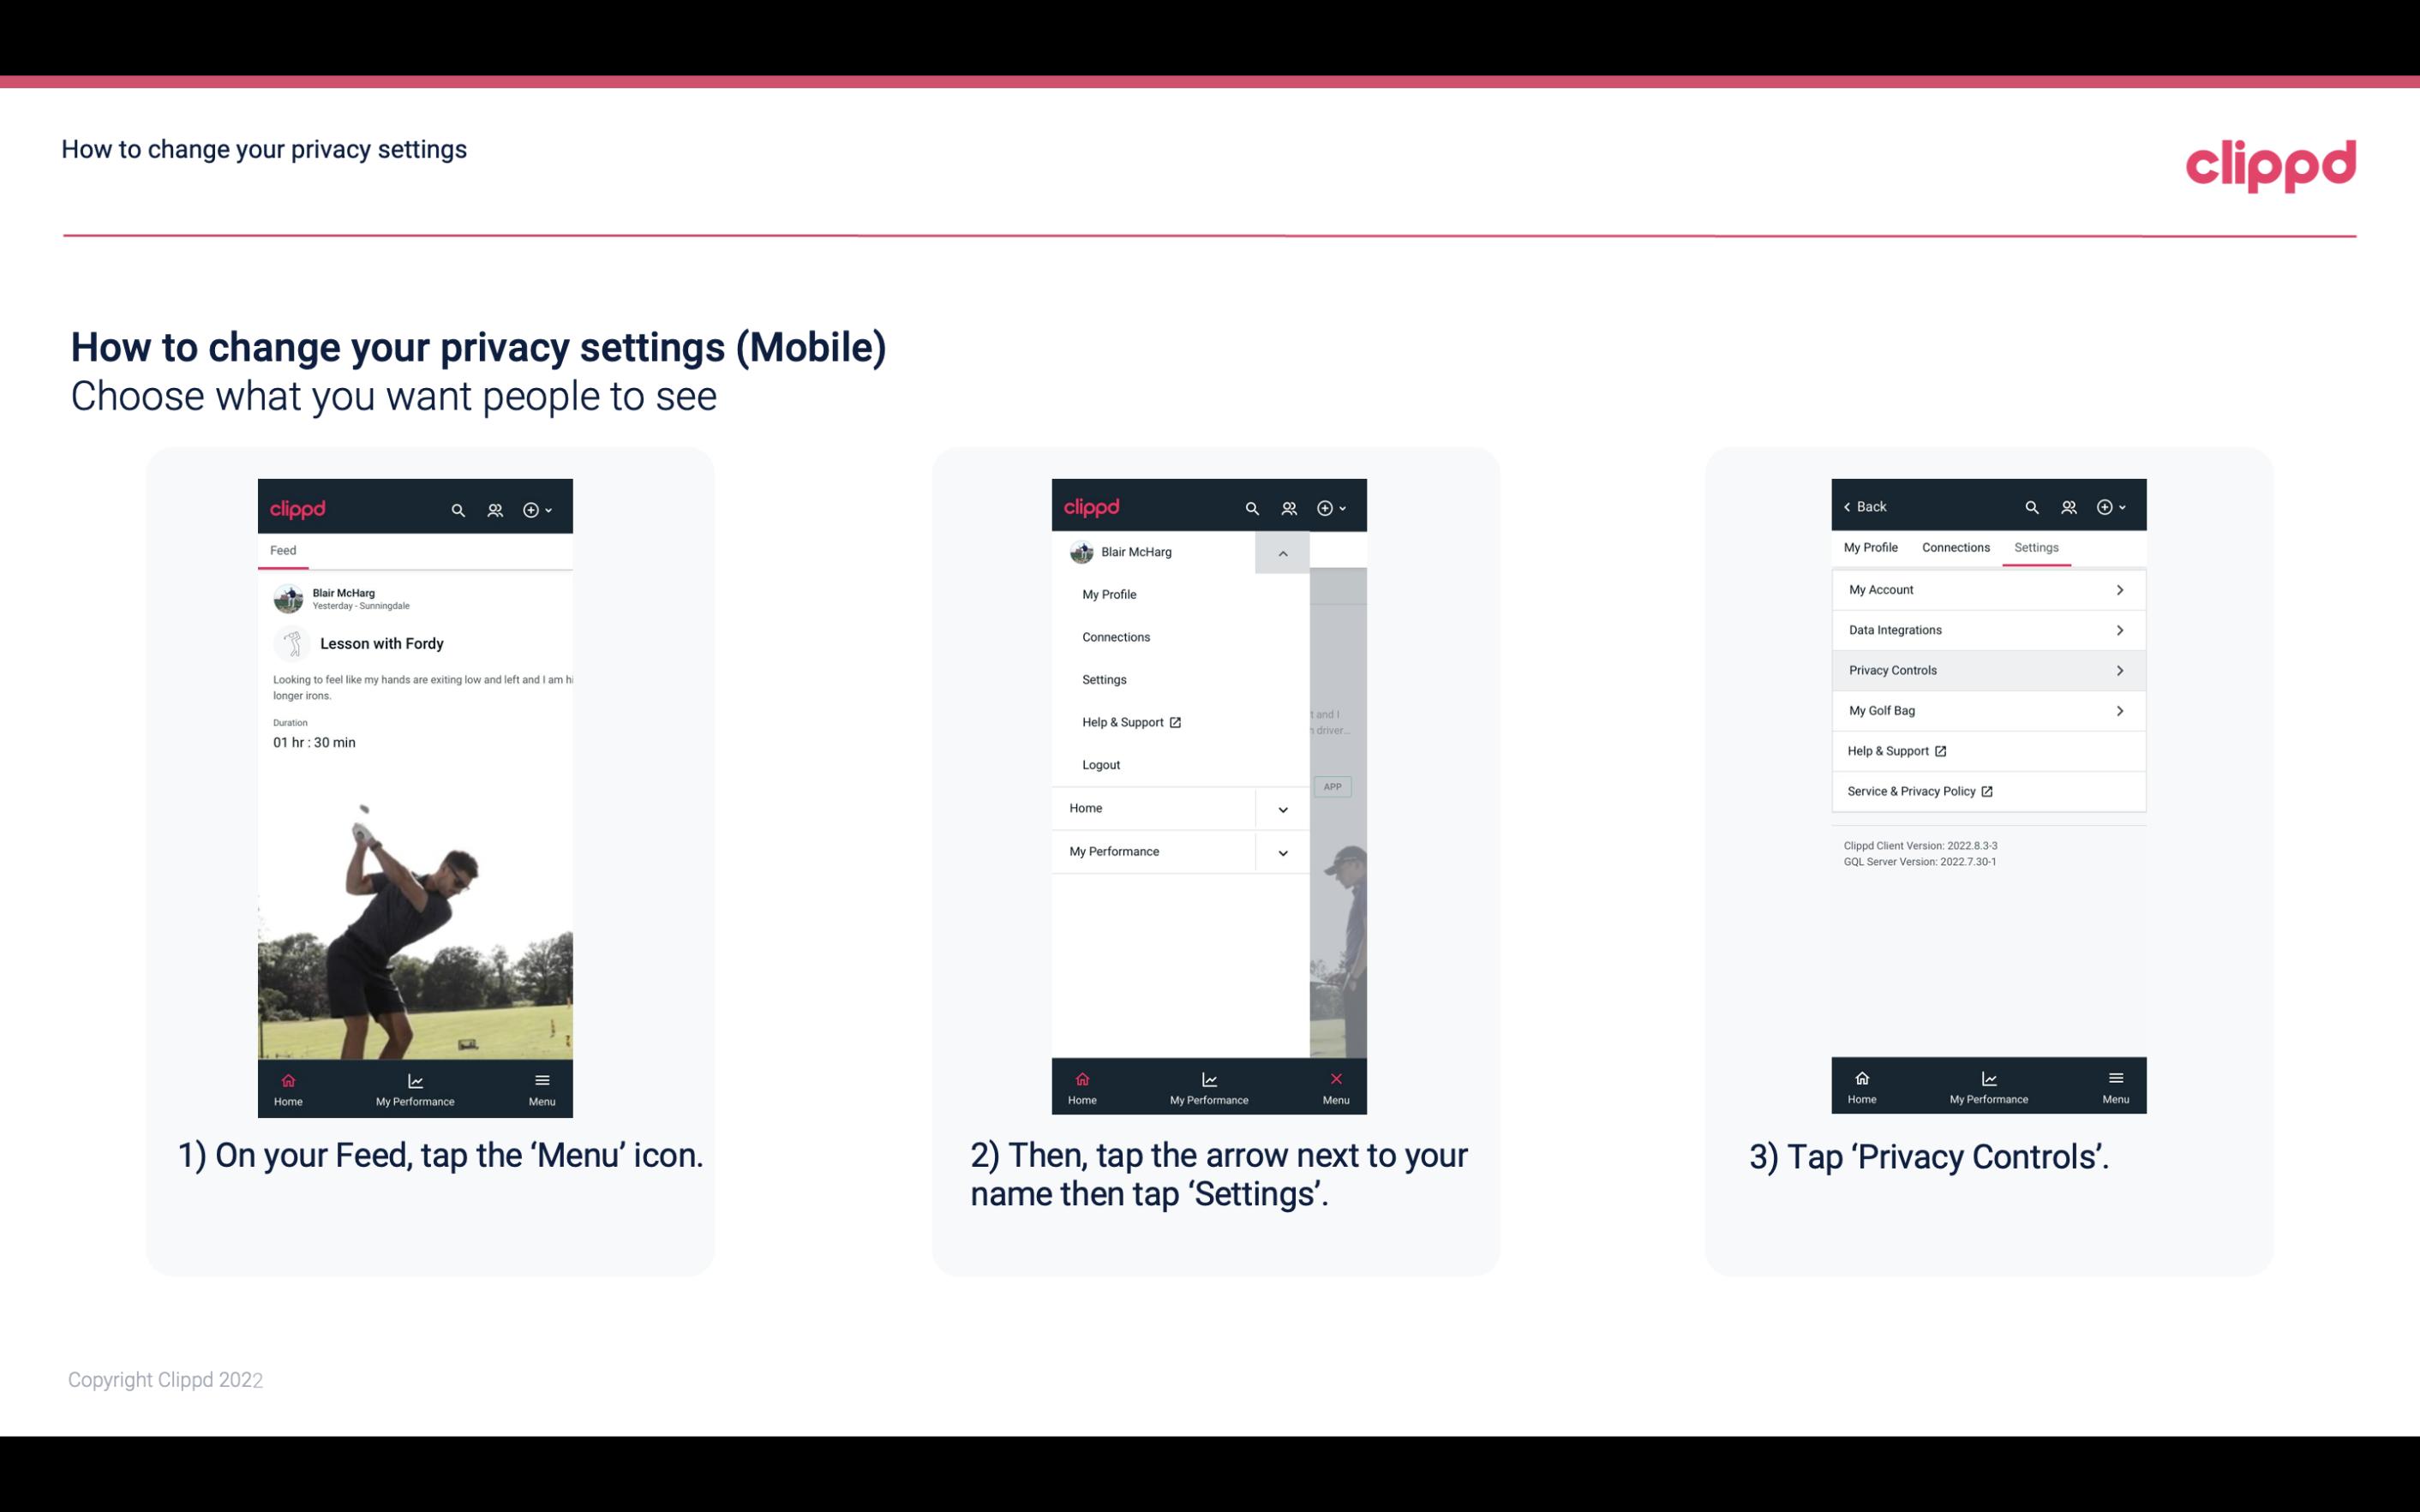Tap the Search icon in top navigation

pos(457,509)
